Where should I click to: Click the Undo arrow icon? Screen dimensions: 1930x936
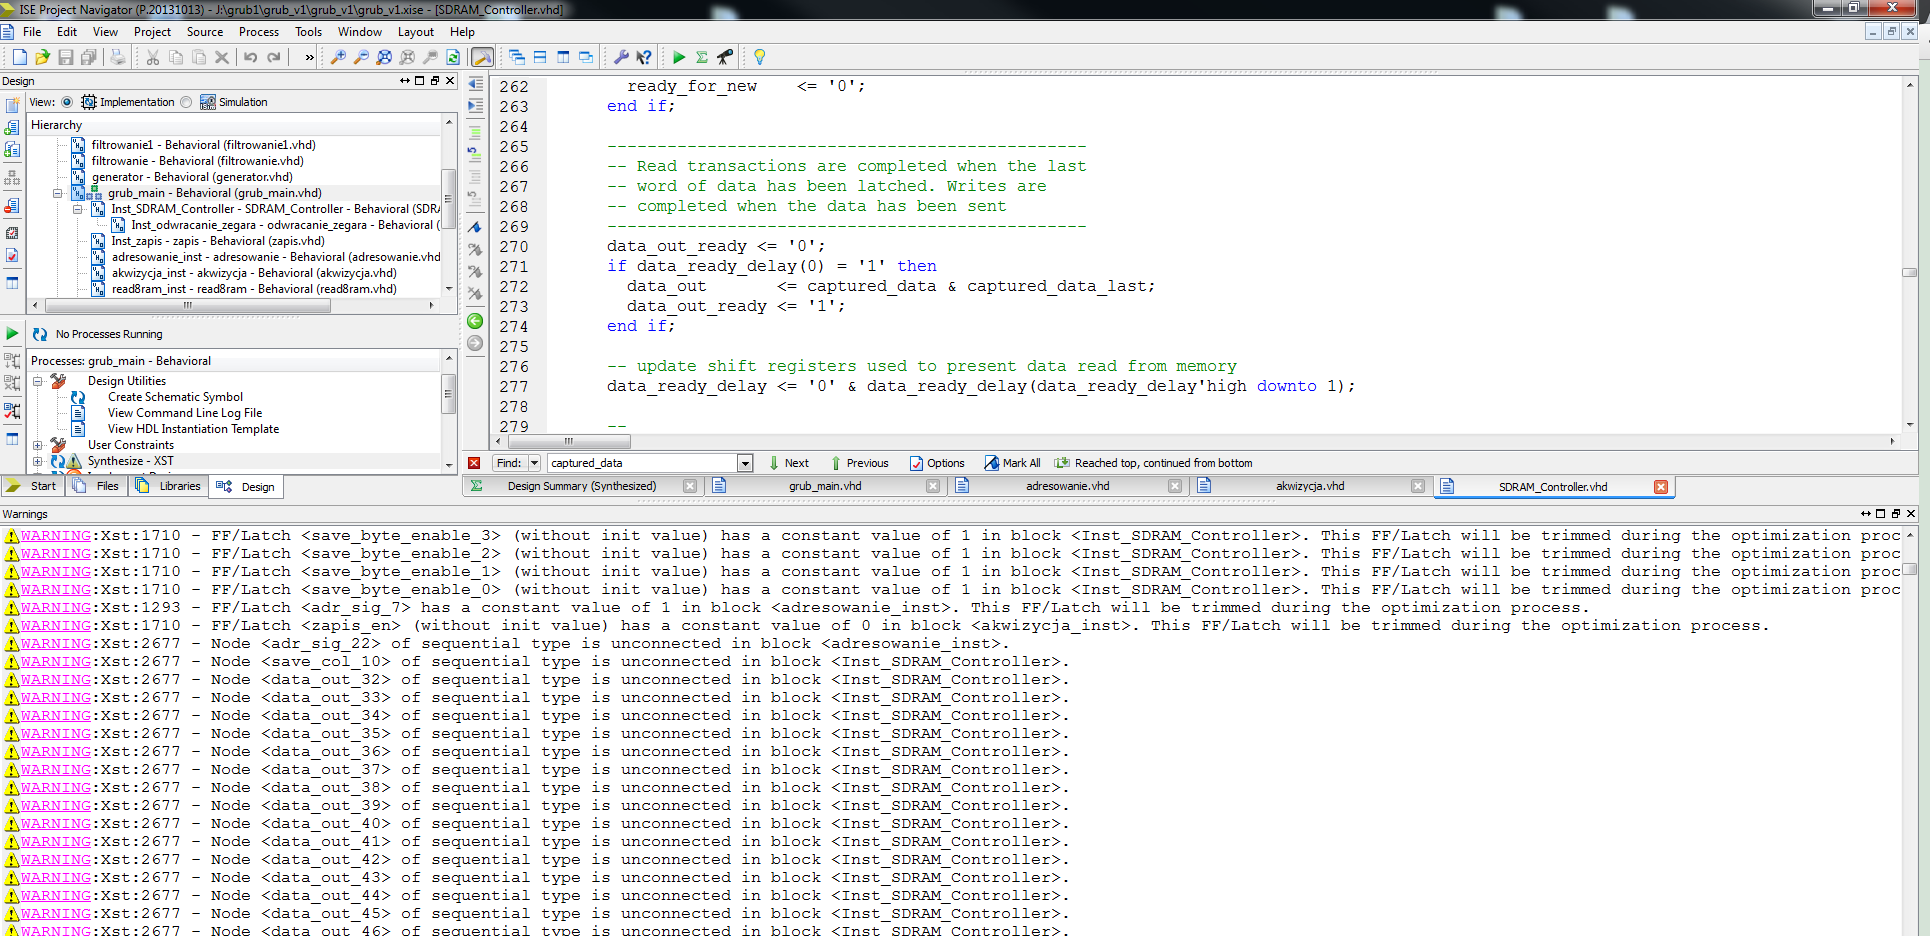coord(251,57)
